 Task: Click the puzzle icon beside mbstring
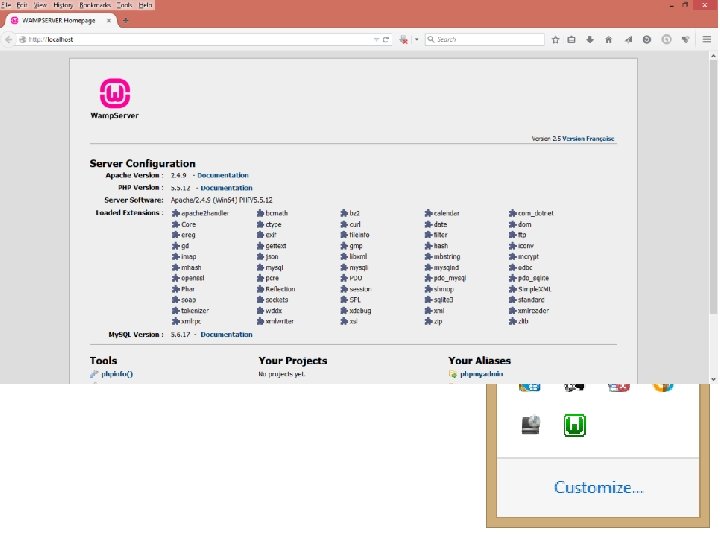tap(428, 257)
